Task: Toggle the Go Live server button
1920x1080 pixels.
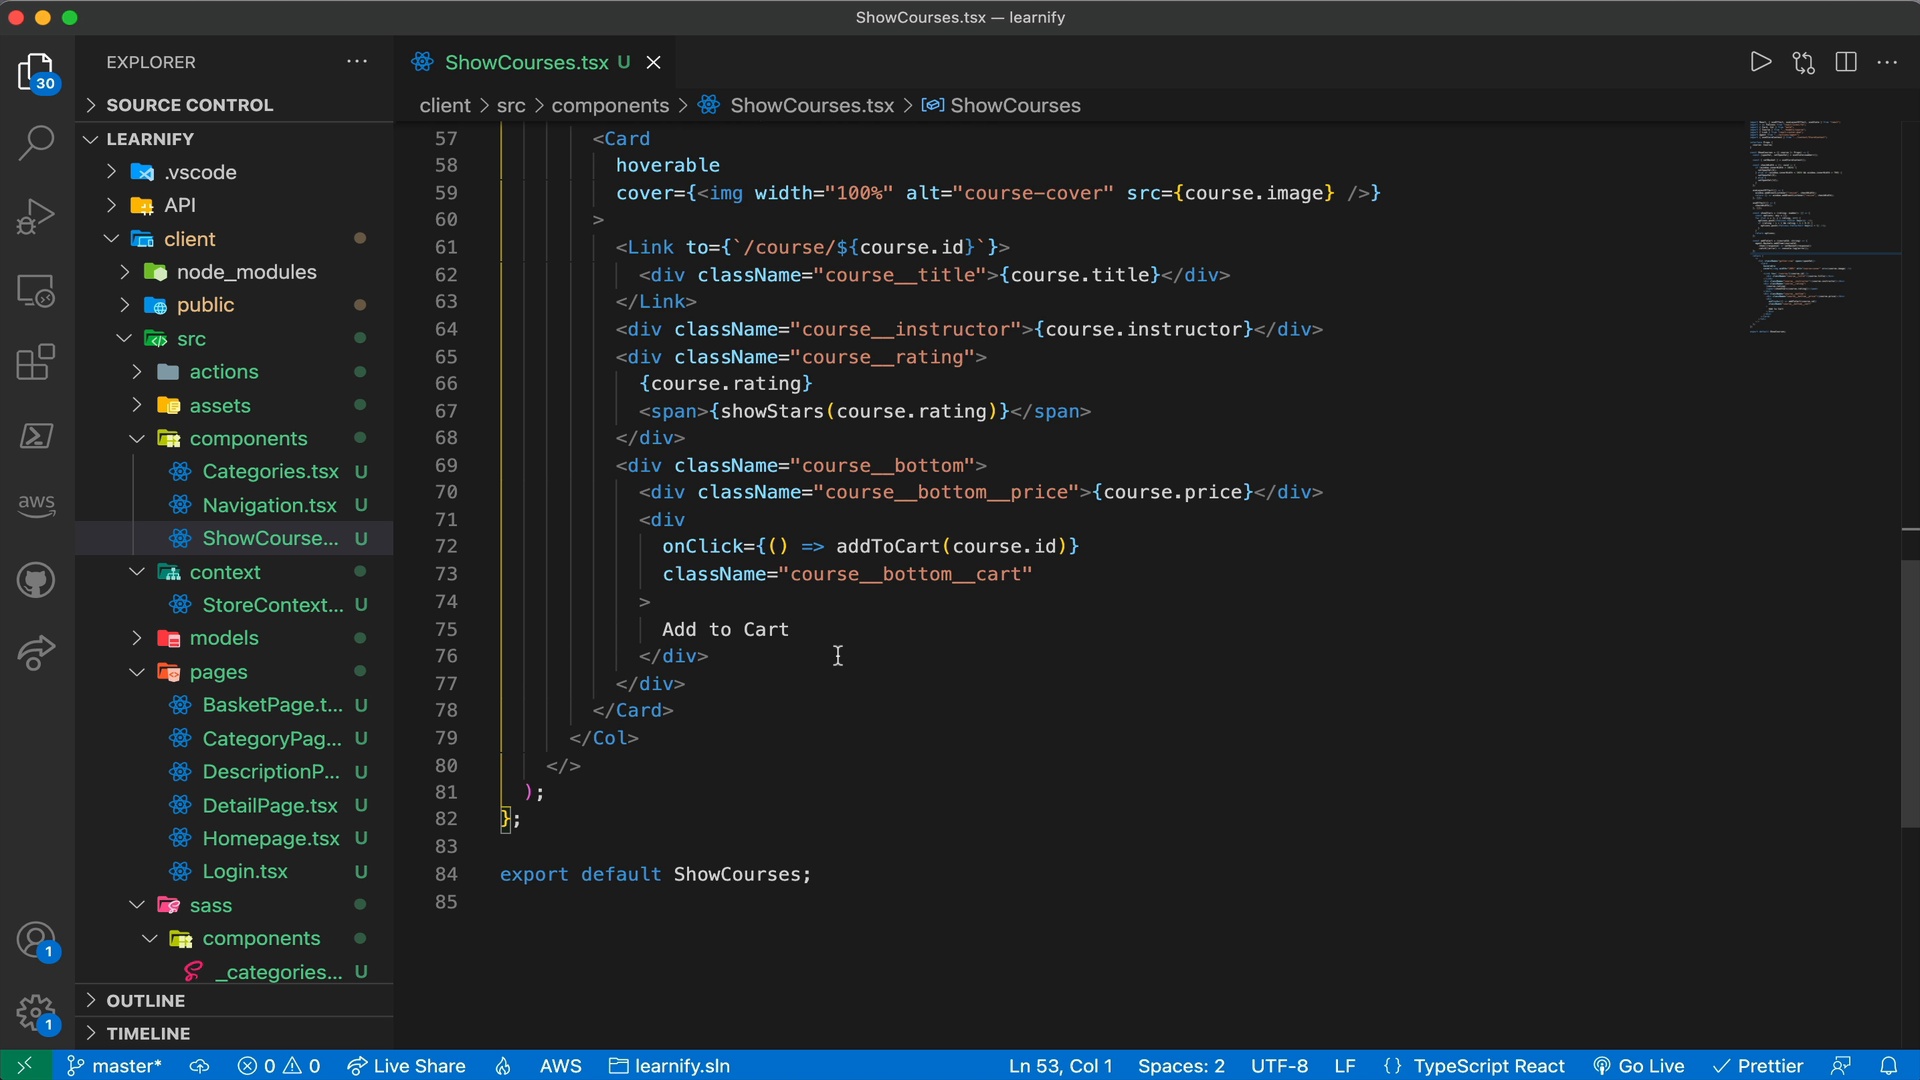Action: pyautogui.click(x=1648, y=1065)
